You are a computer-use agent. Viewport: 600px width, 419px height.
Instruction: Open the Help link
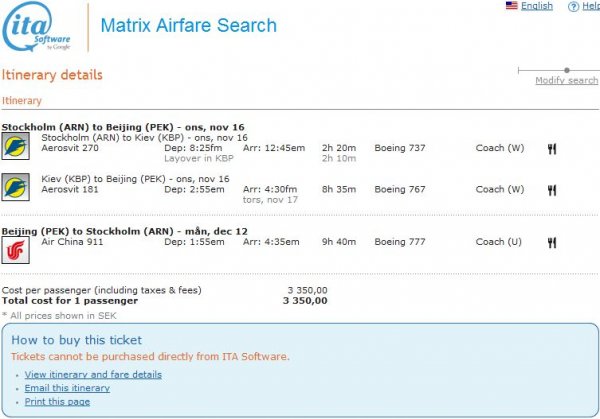point(590,6)
